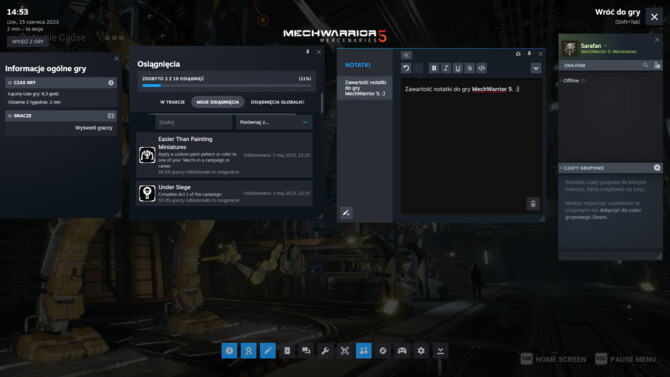
Task: Open Sarafan profile avatar in friends panel
Action: [x=570, y=48]
